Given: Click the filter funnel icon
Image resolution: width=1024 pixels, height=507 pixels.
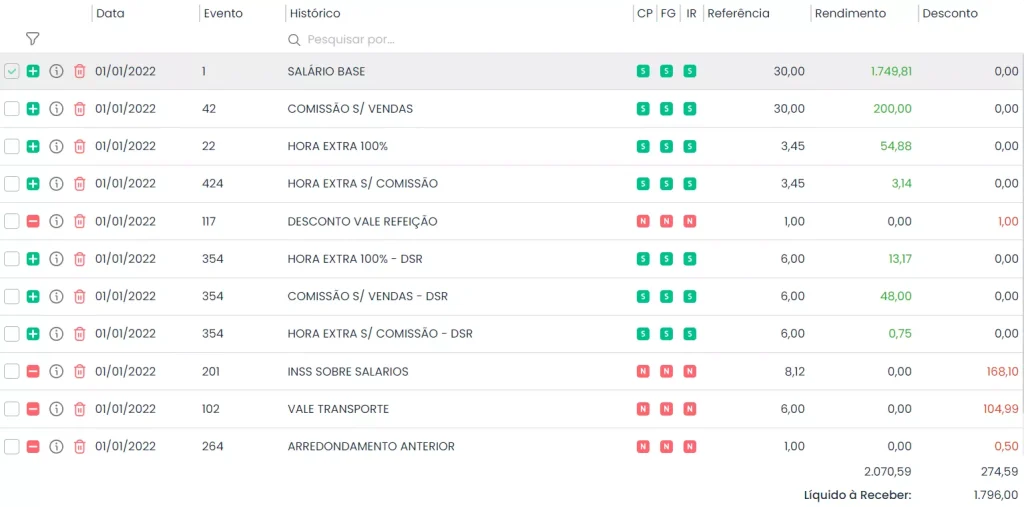Looking at the screenshot, I should 33,39.
